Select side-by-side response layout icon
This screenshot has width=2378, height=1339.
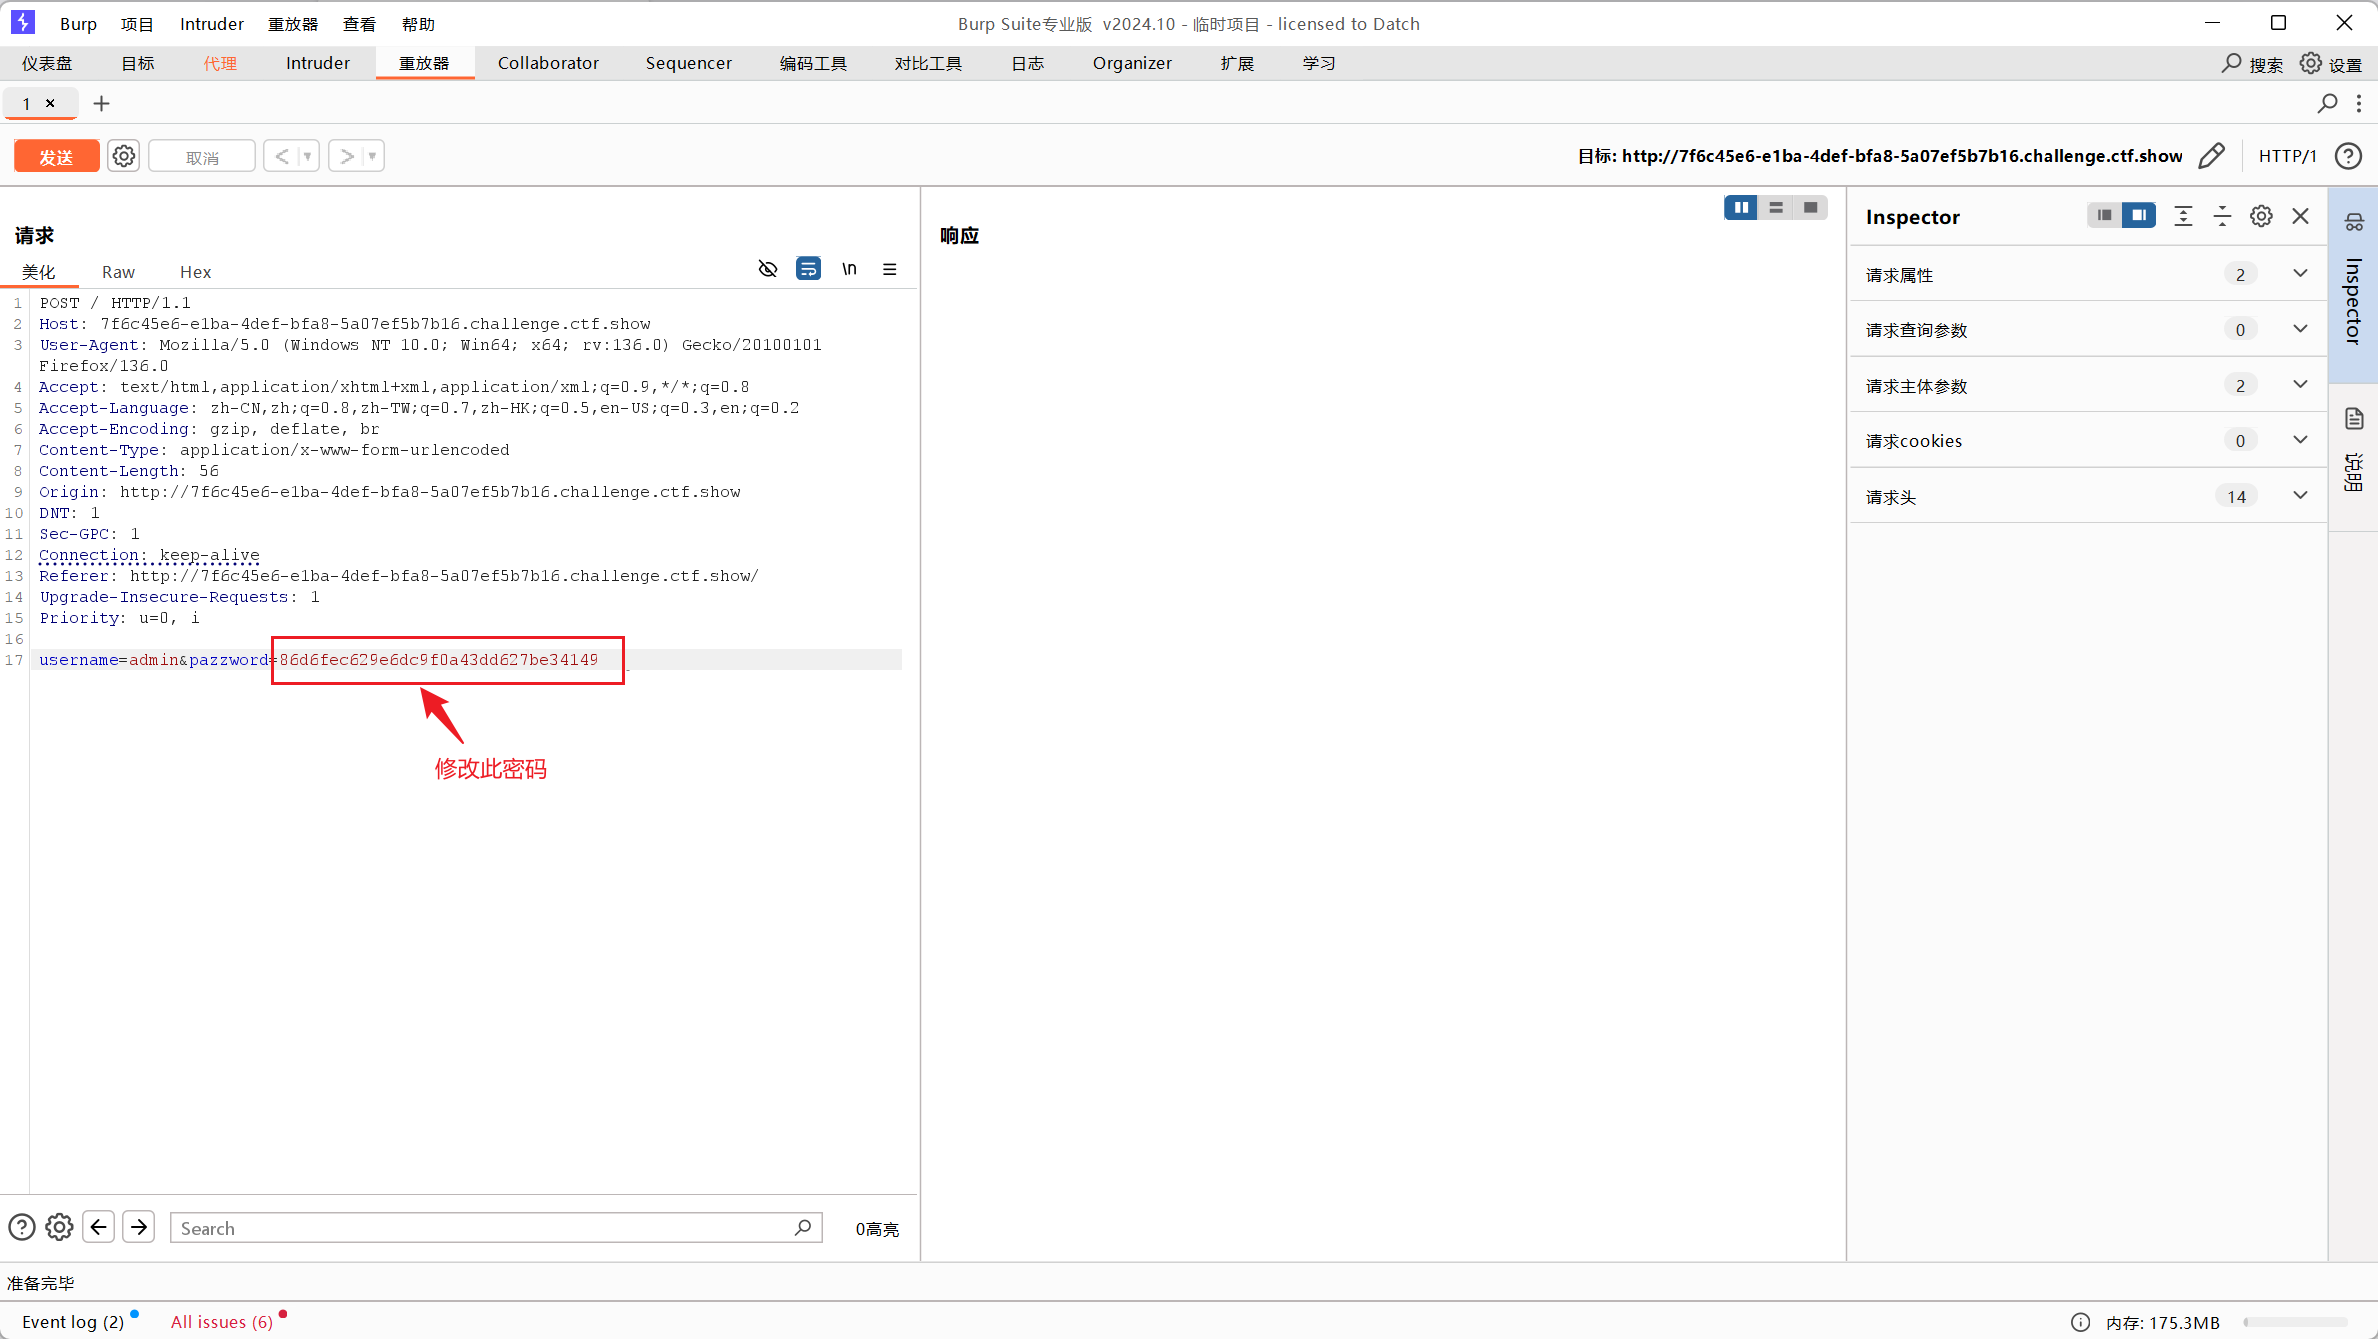1741,207
